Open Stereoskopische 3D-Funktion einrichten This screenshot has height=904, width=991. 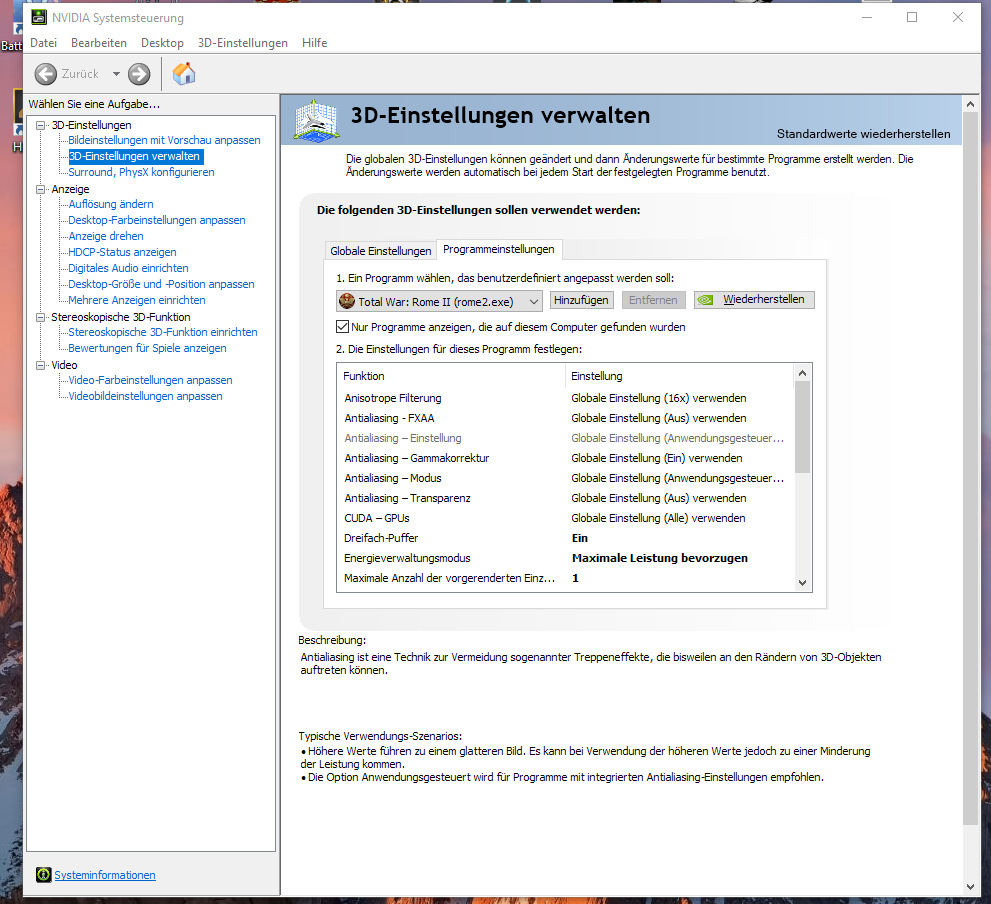pyautogui.click(x=162, y=332)
